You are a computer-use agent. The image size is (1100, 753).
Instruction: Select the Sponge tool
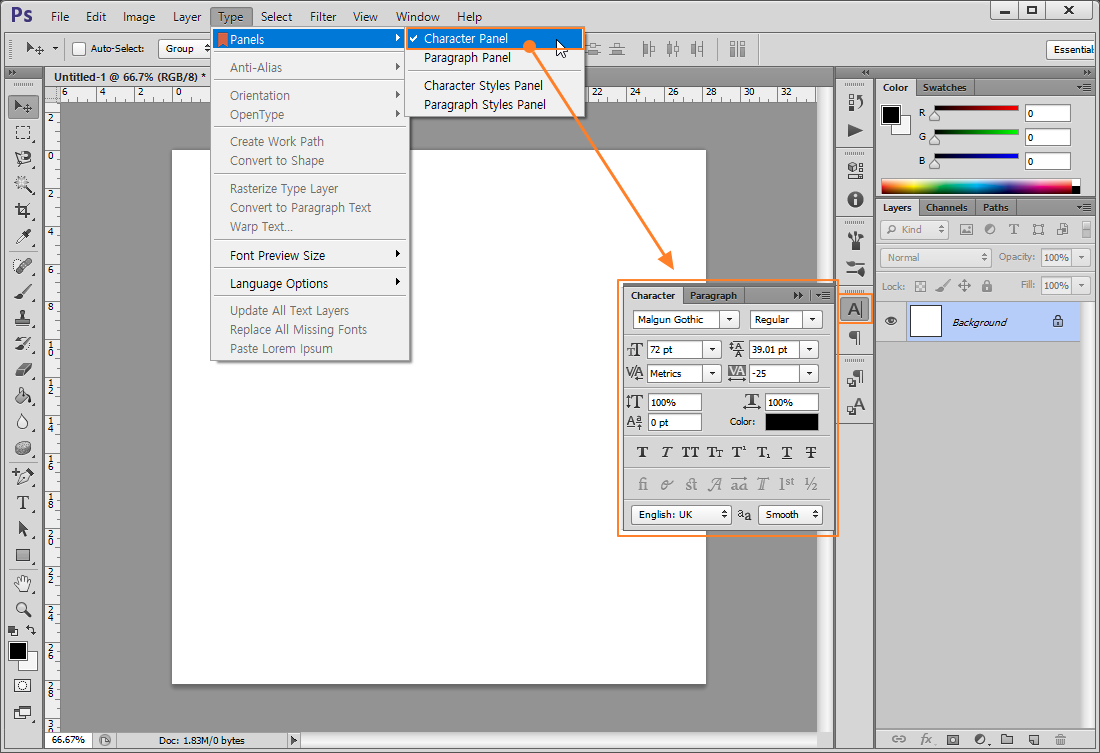coord(23,448)
